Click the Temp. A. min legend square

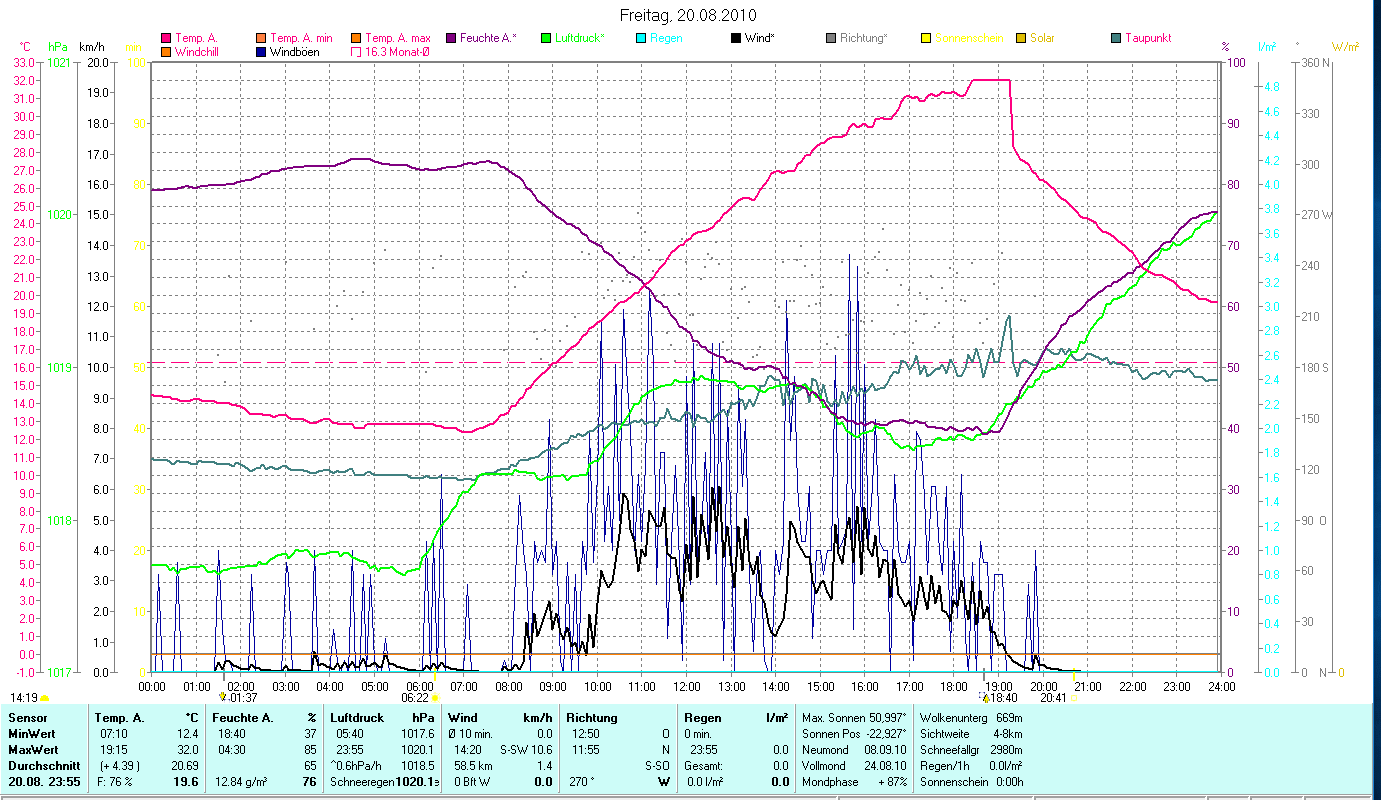[262, 38]
